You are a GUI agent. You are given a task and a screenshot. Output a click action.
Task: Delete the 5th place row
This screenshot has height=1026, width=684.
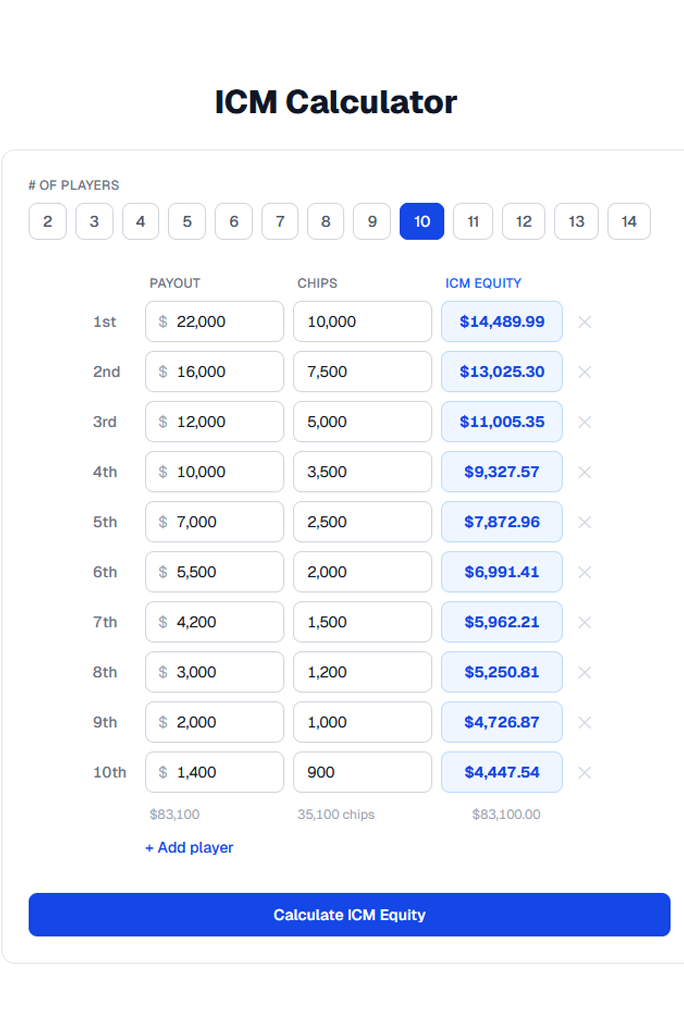click(585, 522)
